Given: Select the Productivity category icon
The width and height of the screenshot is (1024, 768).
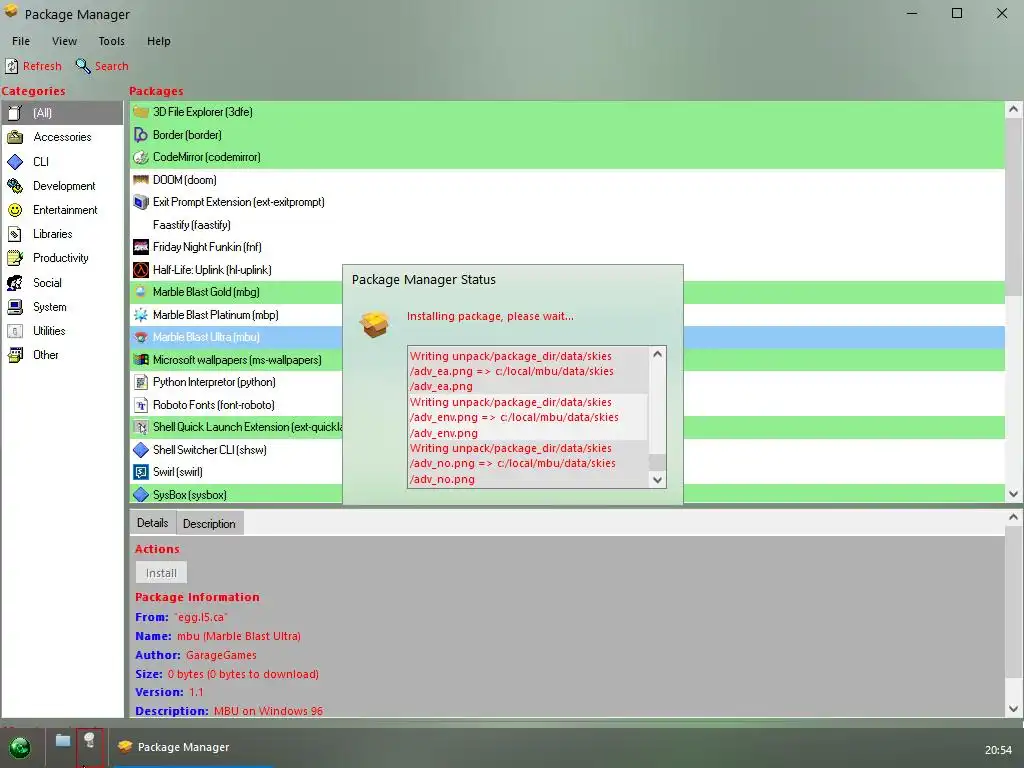Looking at the screenshot, I should [x=15, y=258].
